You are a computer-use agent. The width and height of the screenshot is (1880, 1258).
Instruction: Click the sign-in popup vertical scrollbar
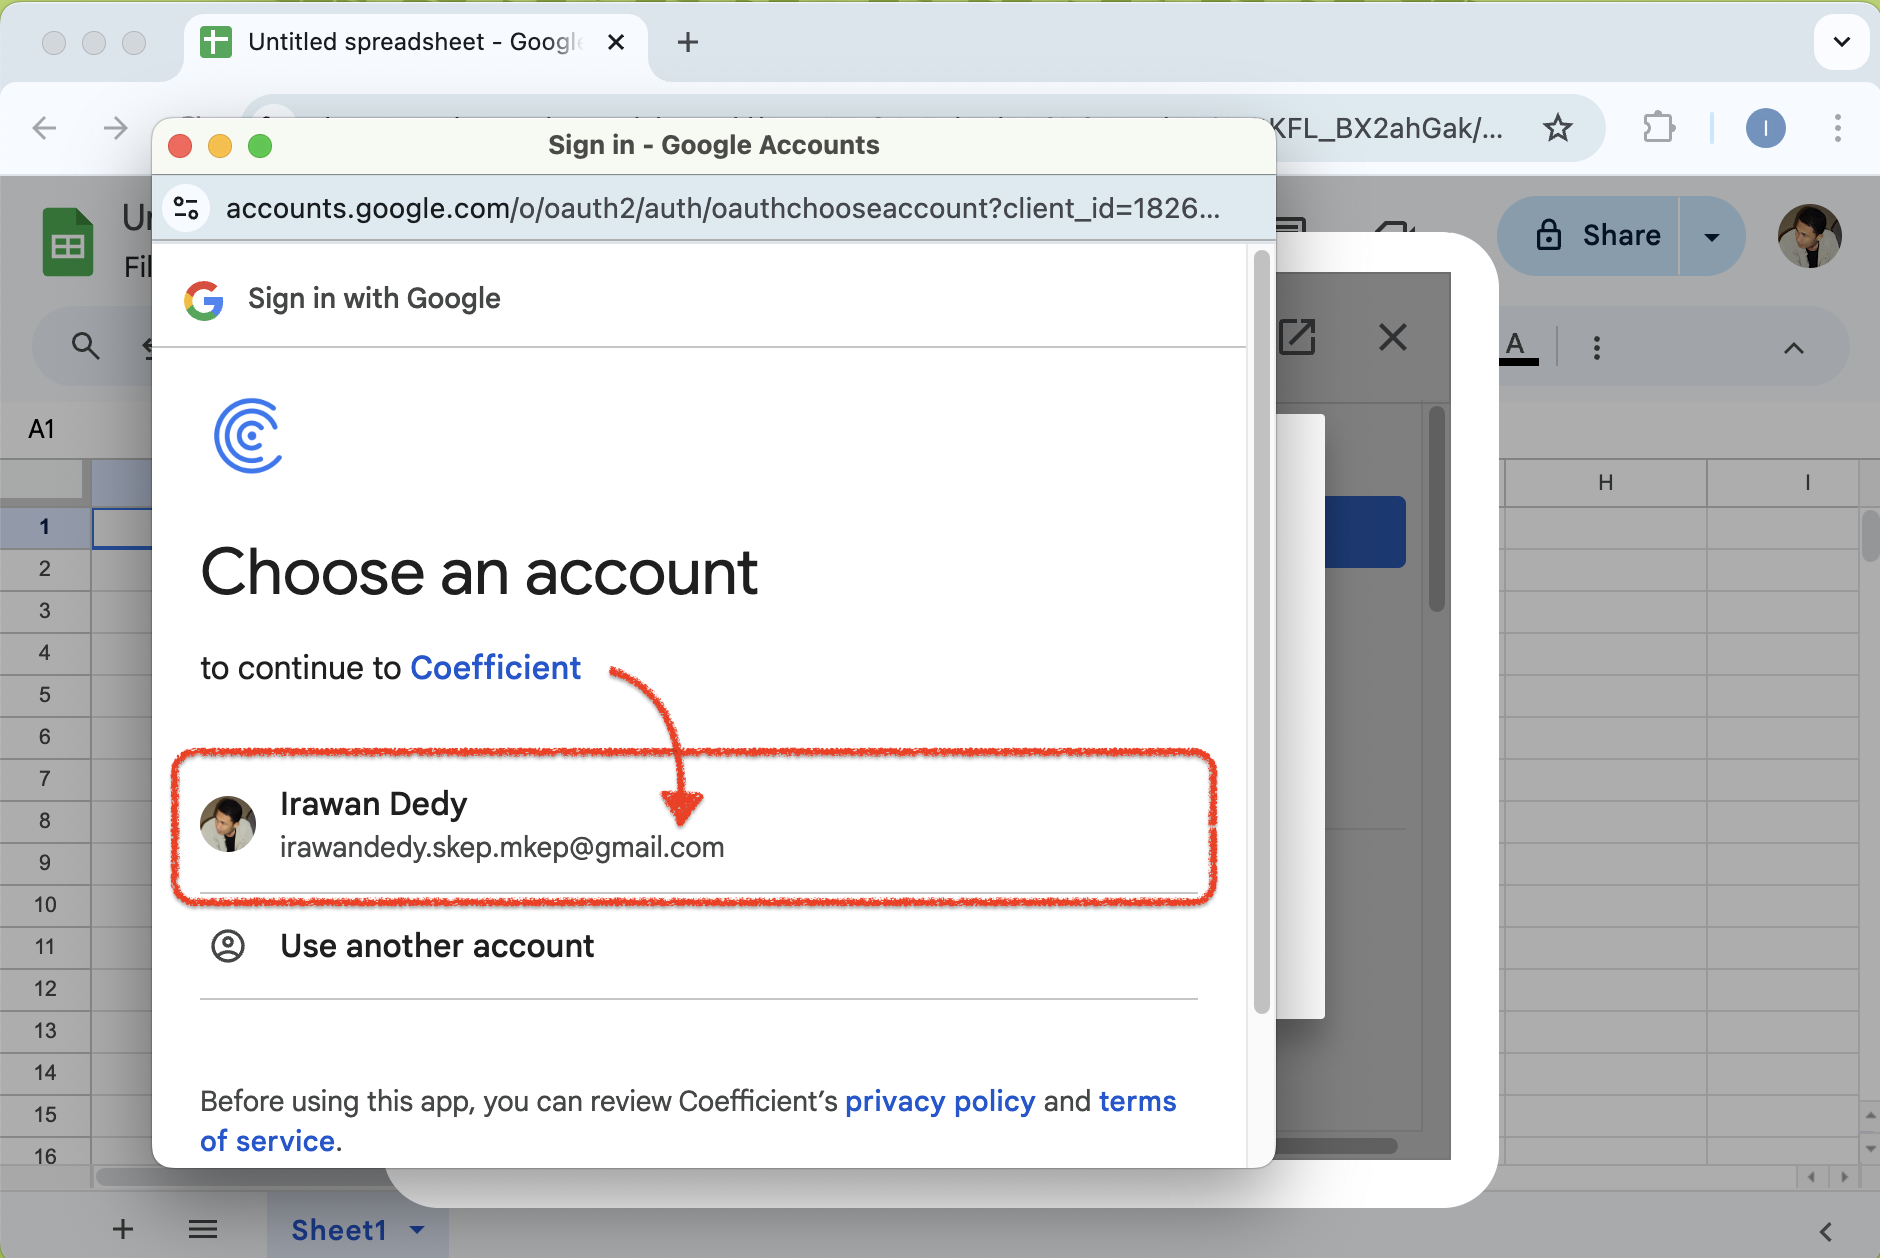tap(1261, 630)
